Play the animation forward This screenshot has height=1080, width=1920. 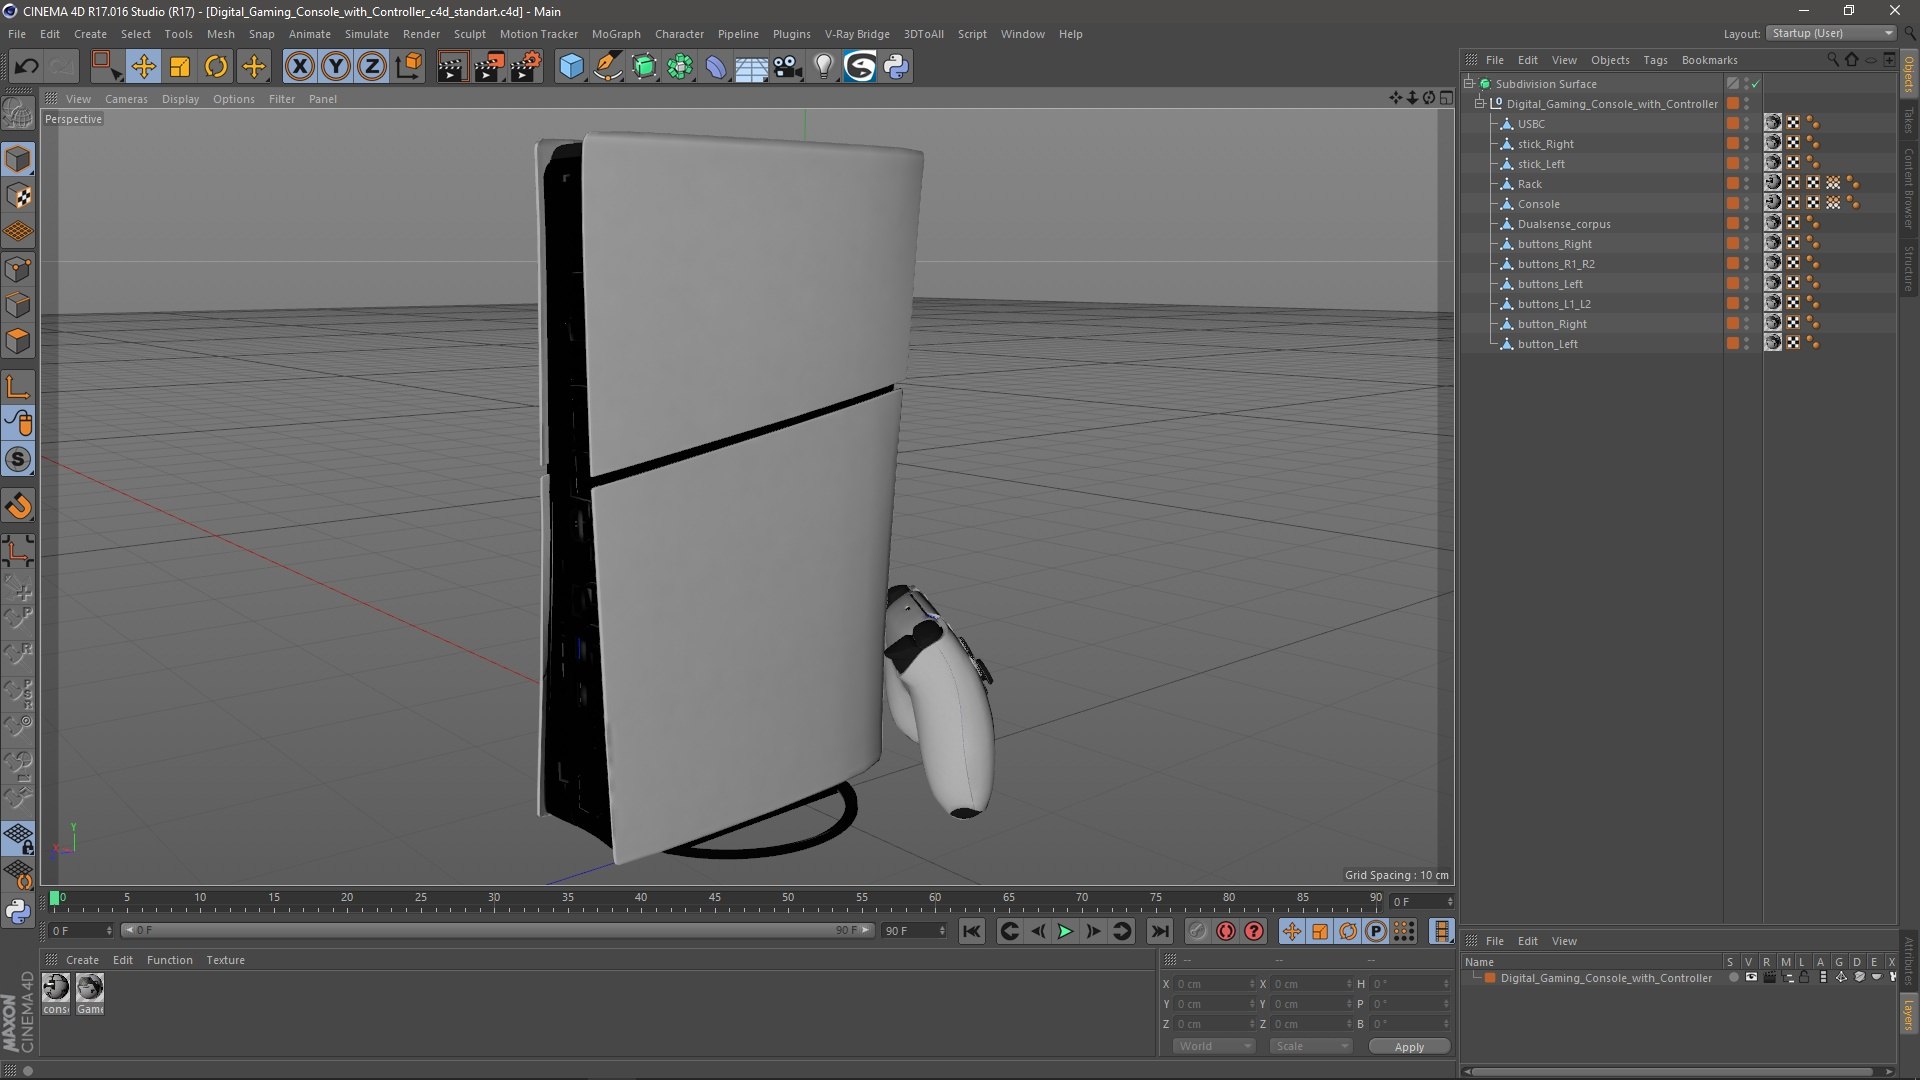(1066, 931)
